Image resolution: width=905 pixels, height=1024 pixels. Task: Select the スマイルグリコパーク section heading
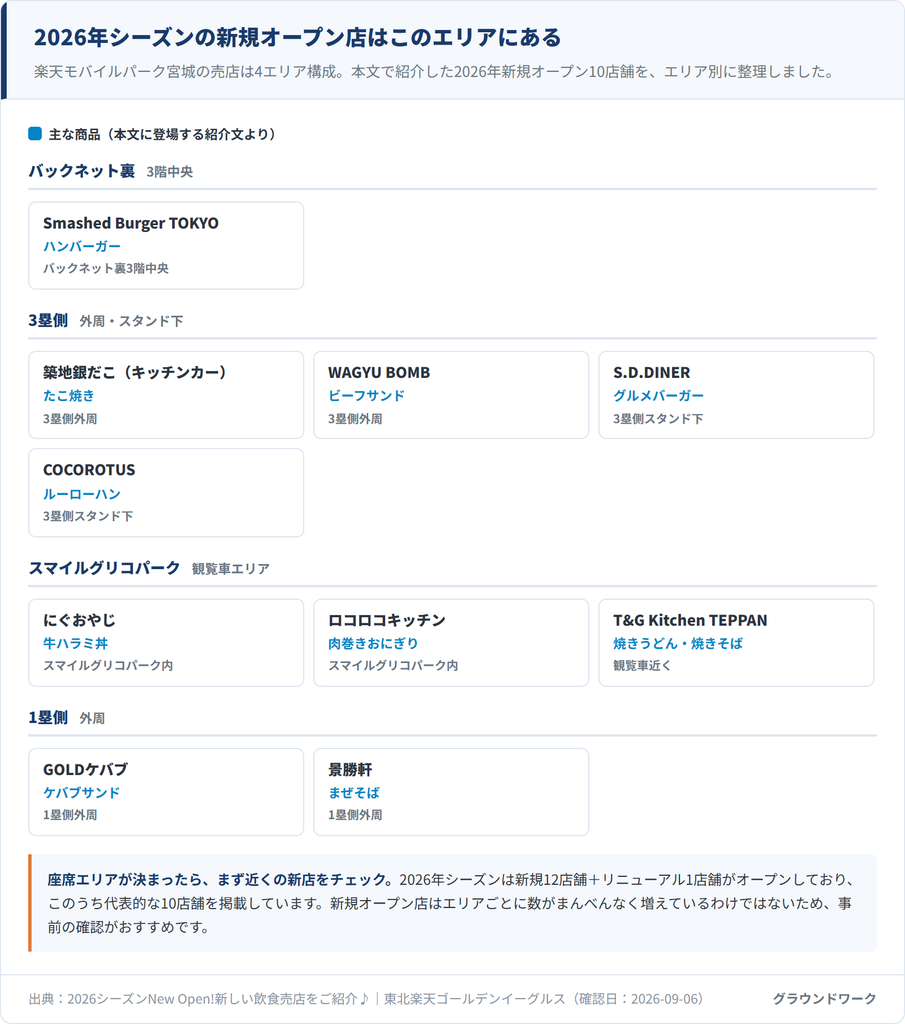pos(104,568)
